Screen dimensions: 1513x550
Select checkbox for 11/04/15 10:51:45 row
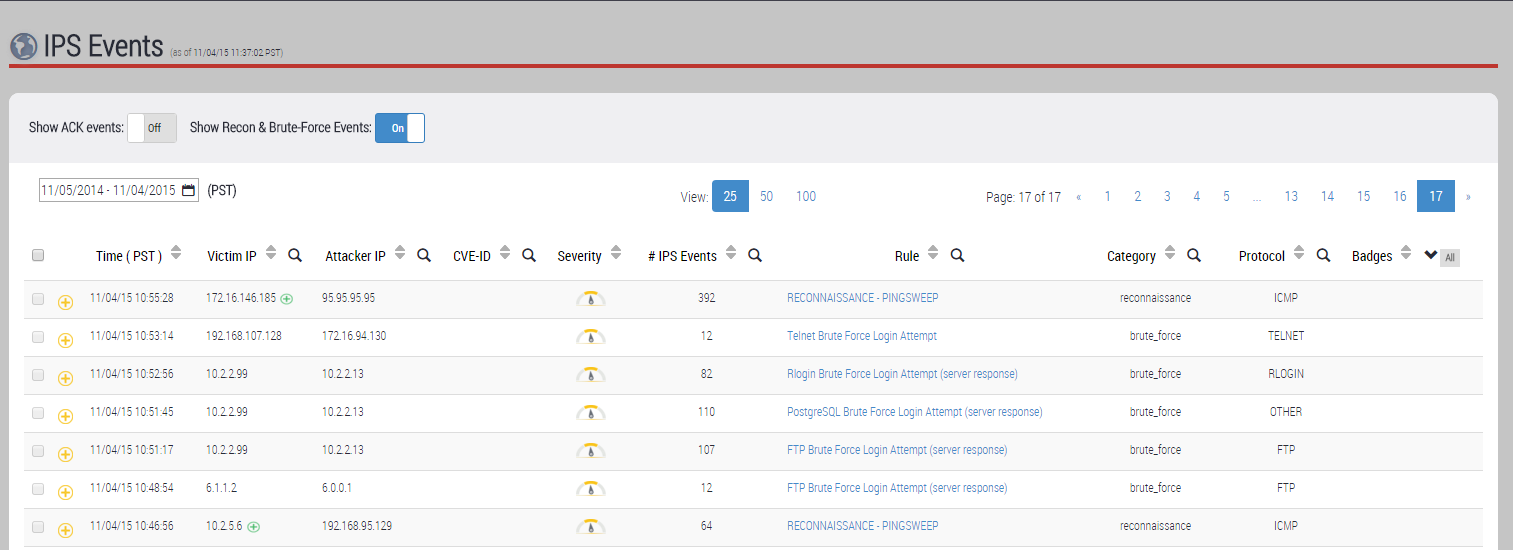[x=38, y=412]
